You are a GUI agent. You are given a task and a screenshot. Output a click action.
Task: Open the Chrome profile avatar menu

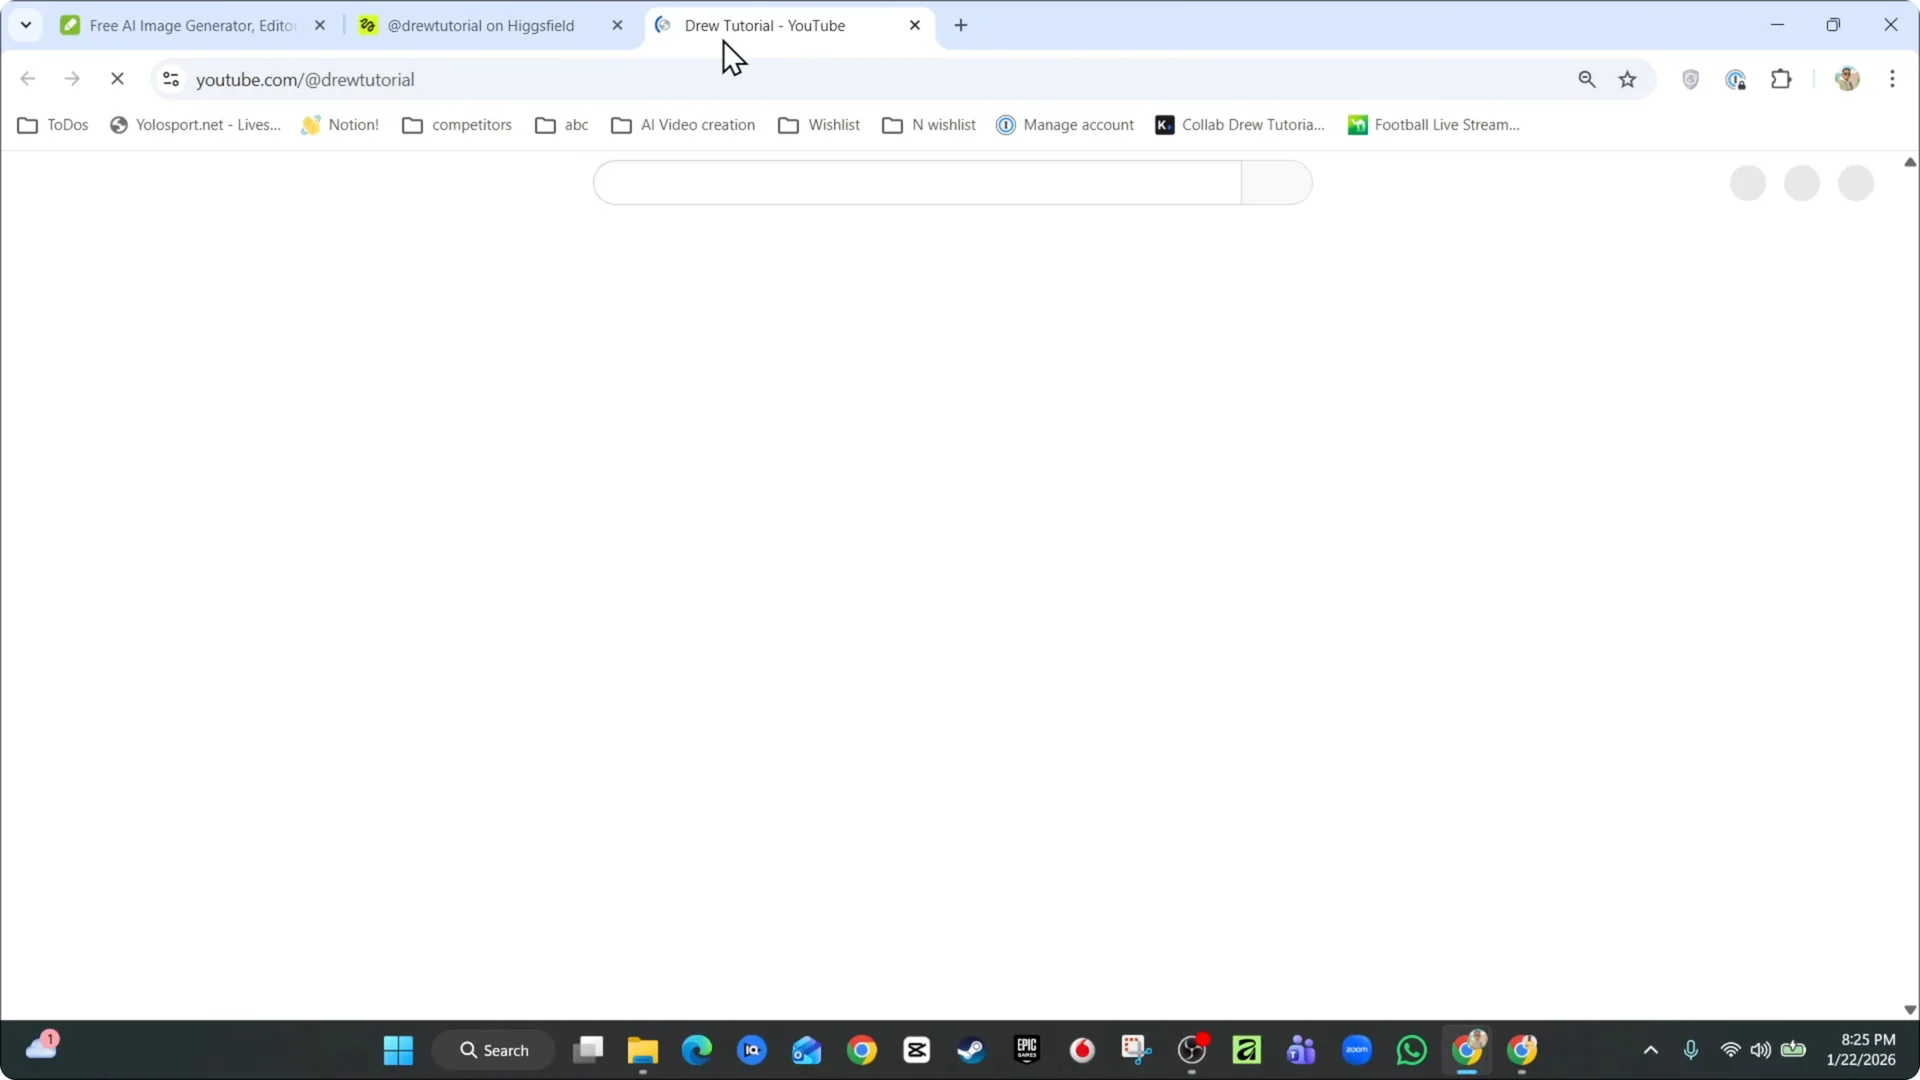tap(1849, 79)
